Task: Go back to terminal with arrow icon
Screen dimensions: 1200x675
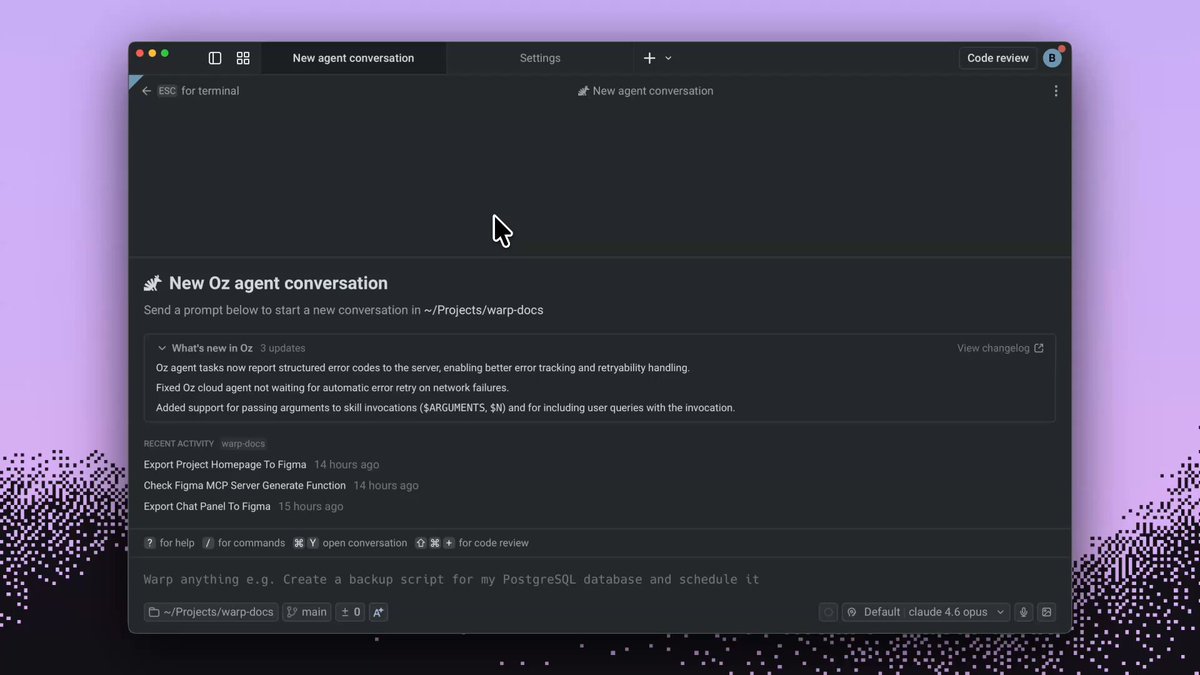Action: pyautogui.click(x=147, y=91)
